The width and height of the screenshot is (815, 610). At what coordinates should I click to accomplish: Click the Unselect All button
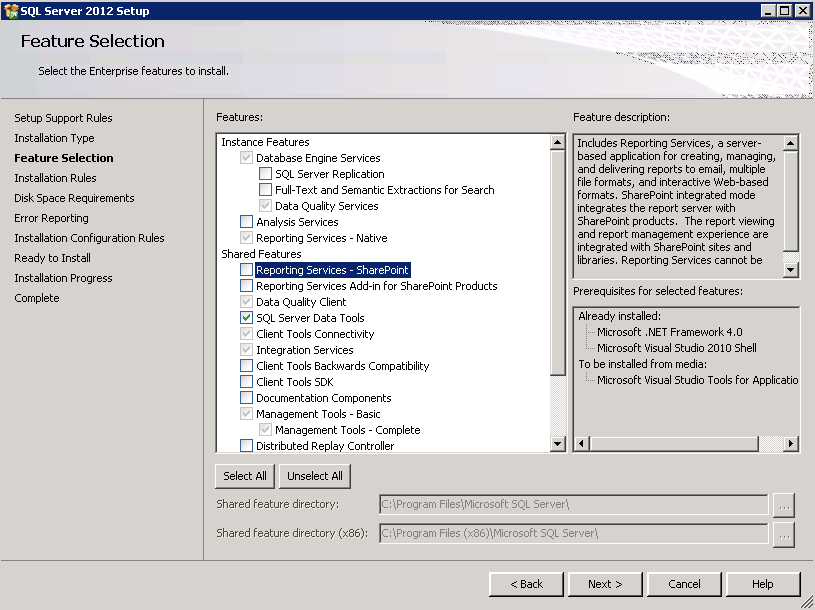tap(315, 476)
